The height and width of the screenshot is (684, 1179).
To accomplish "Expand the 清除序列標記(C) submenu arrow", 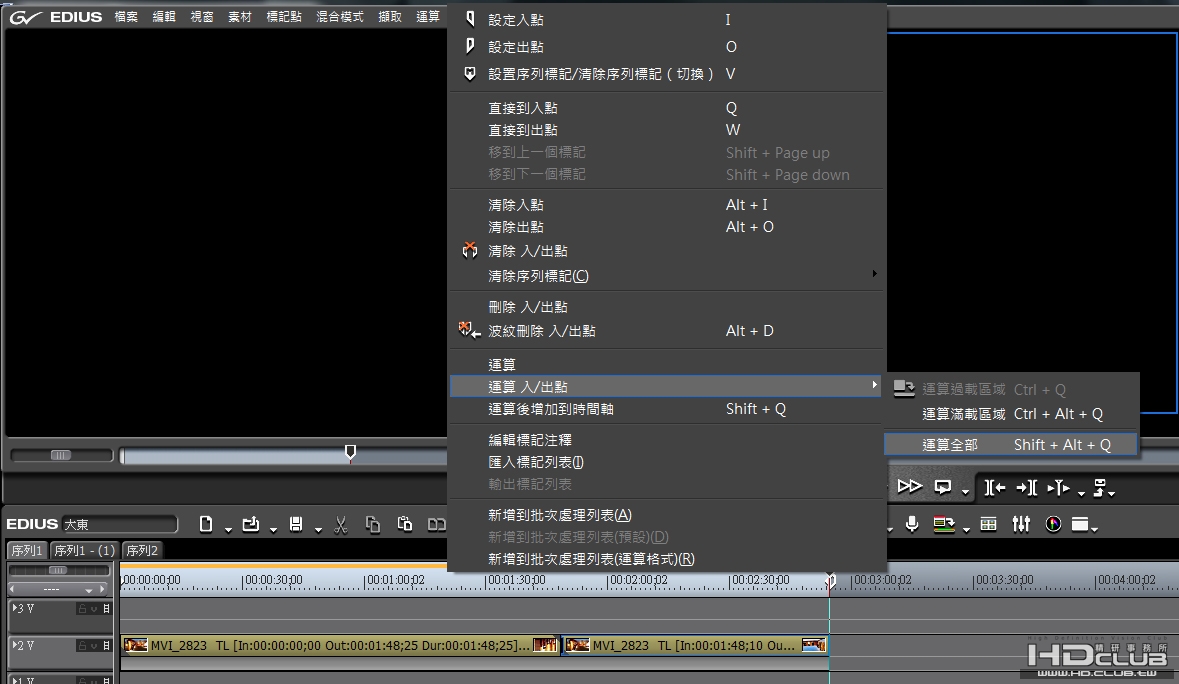I will pos(874,274).
